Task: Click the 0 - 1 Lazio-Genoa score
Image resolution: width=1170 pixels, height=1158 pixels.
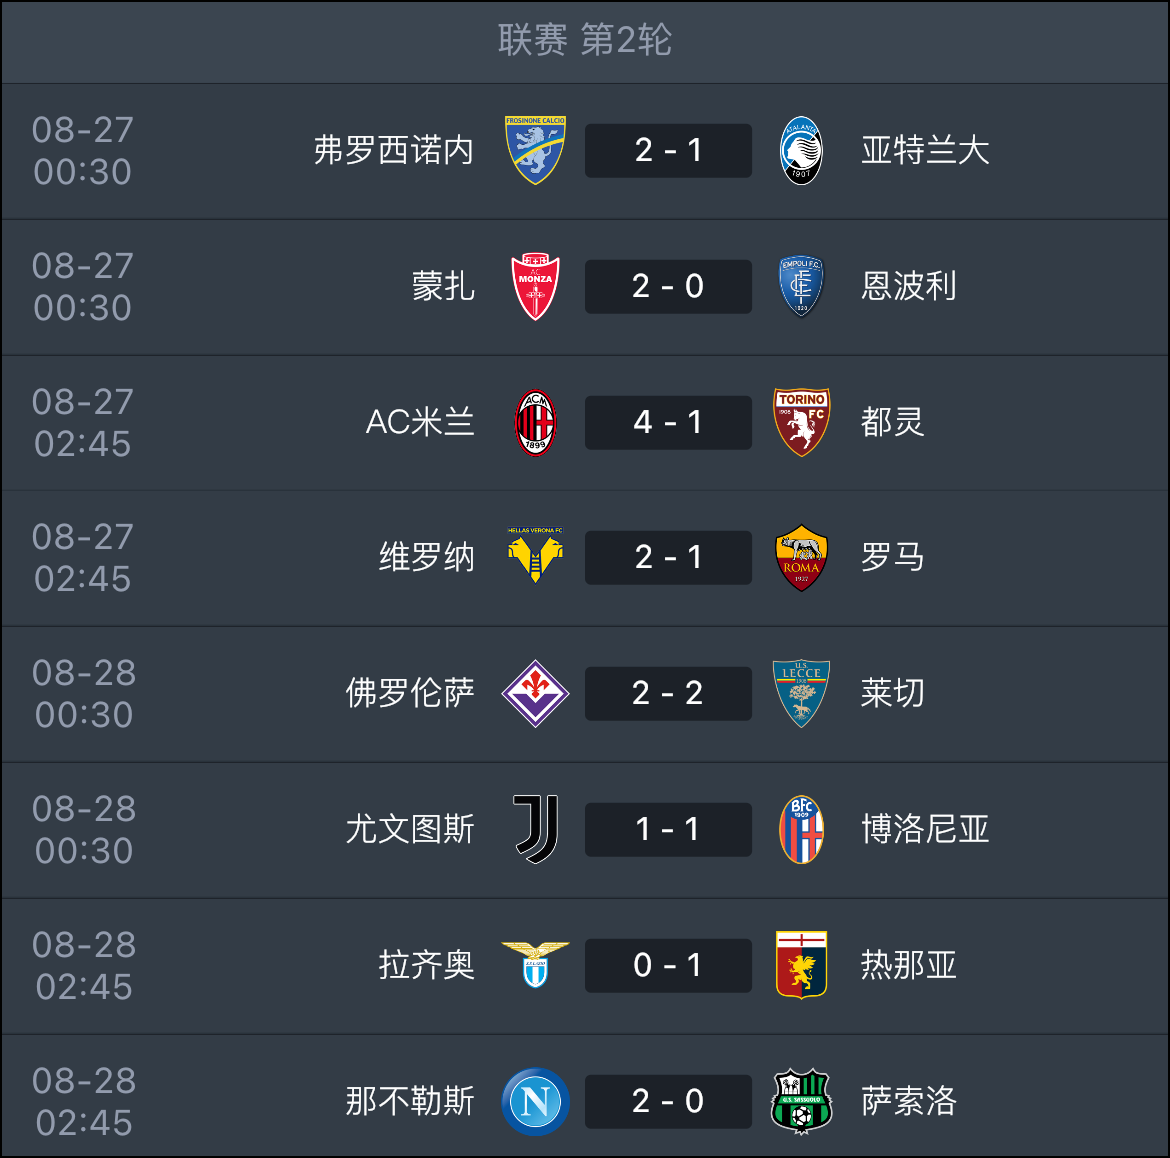Action: (x=668, y=965)
